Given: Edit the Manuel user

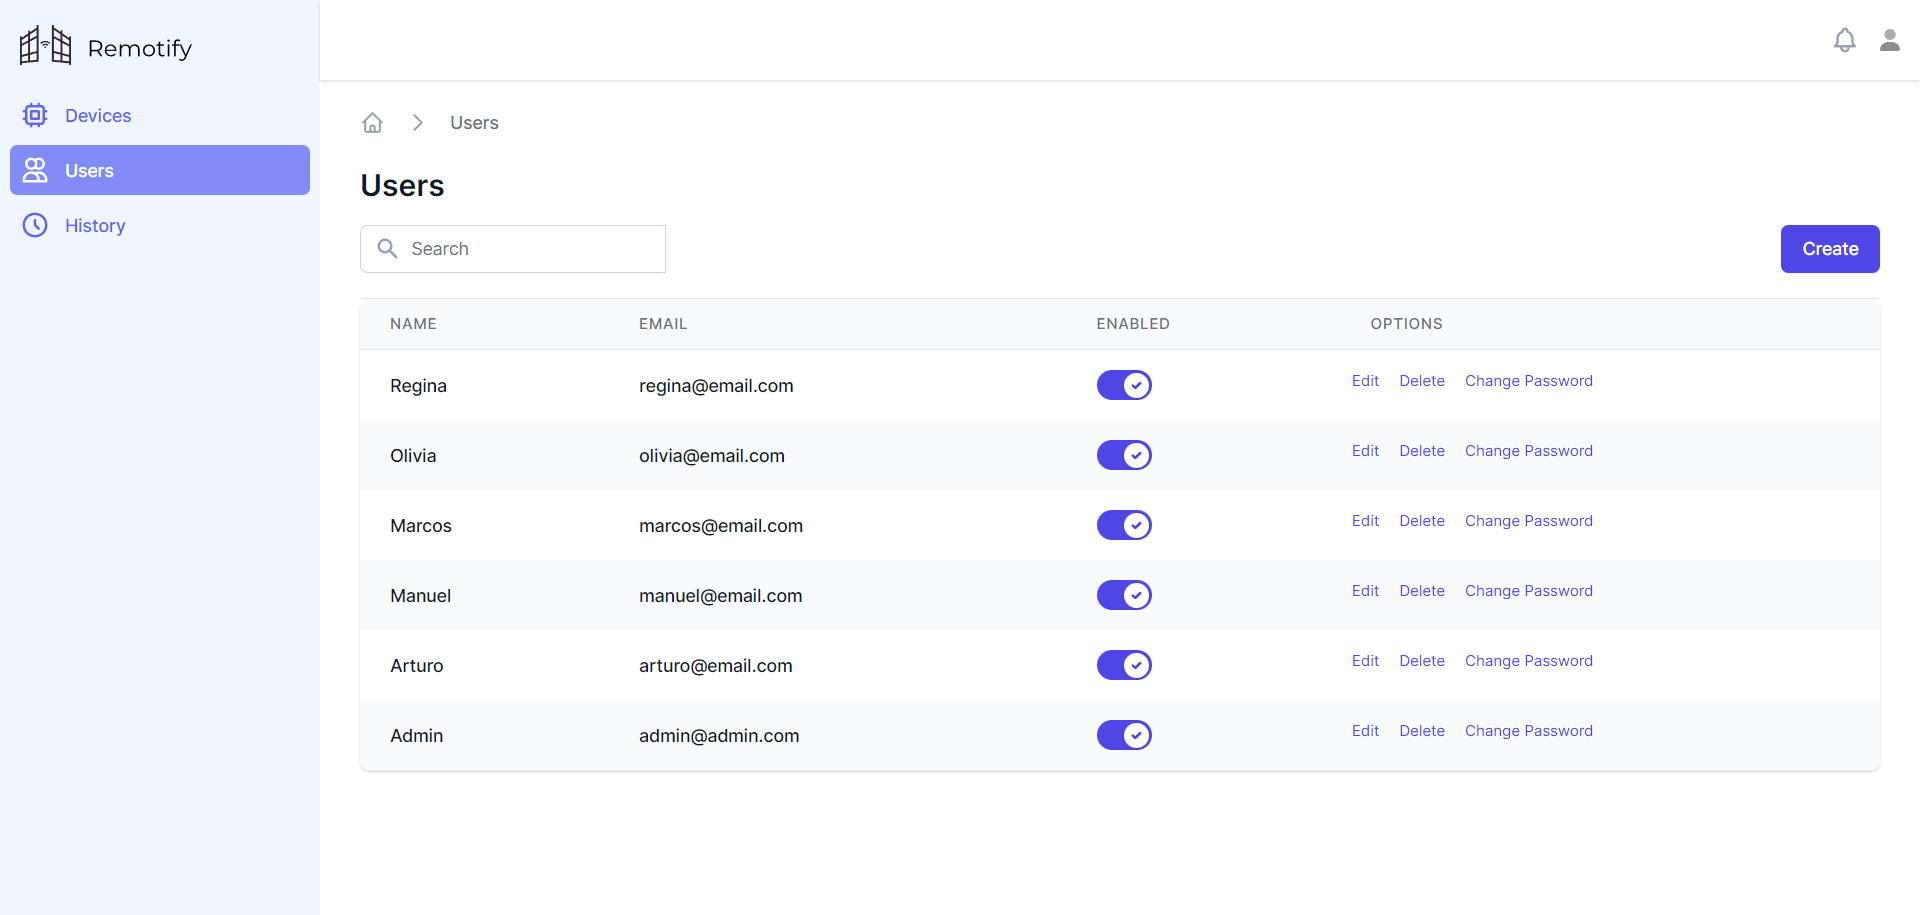Looking at the screenshot, I should coord(1365,591).
